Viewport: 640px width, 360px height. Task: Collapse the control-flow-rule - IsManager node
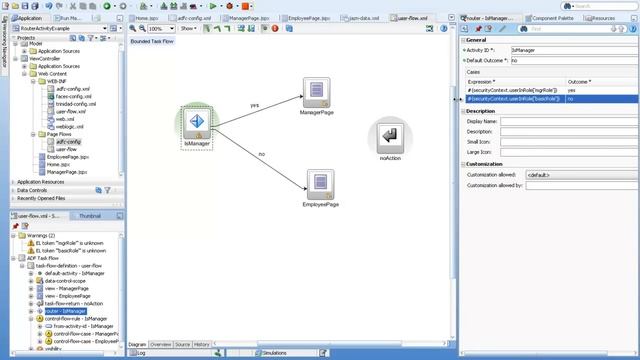[x=31, y=319]
